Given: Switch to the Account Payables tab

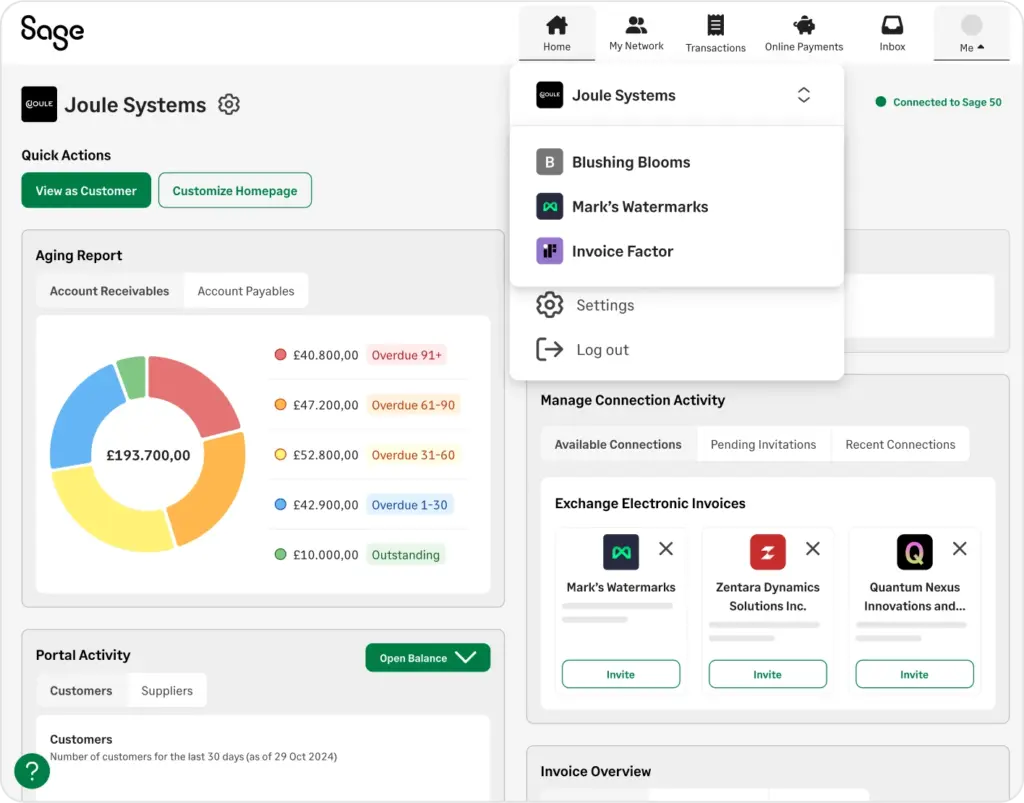Looking at the screenshot, I should point(246,291).
